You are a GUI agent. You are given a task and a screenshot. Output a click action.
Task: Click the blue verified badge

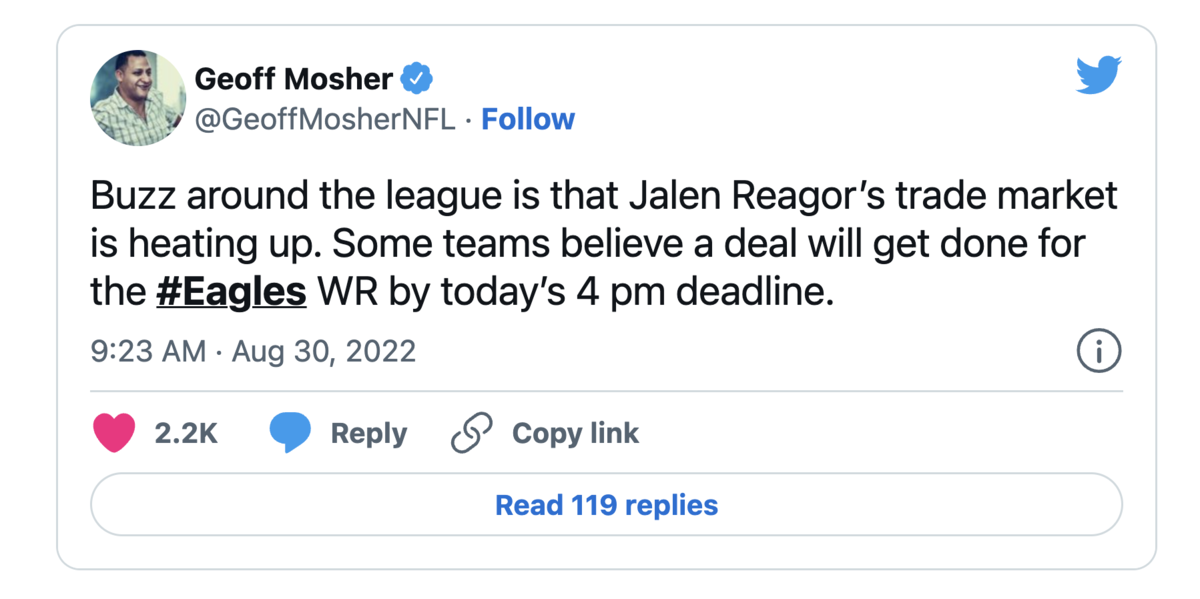coord(417,78)
